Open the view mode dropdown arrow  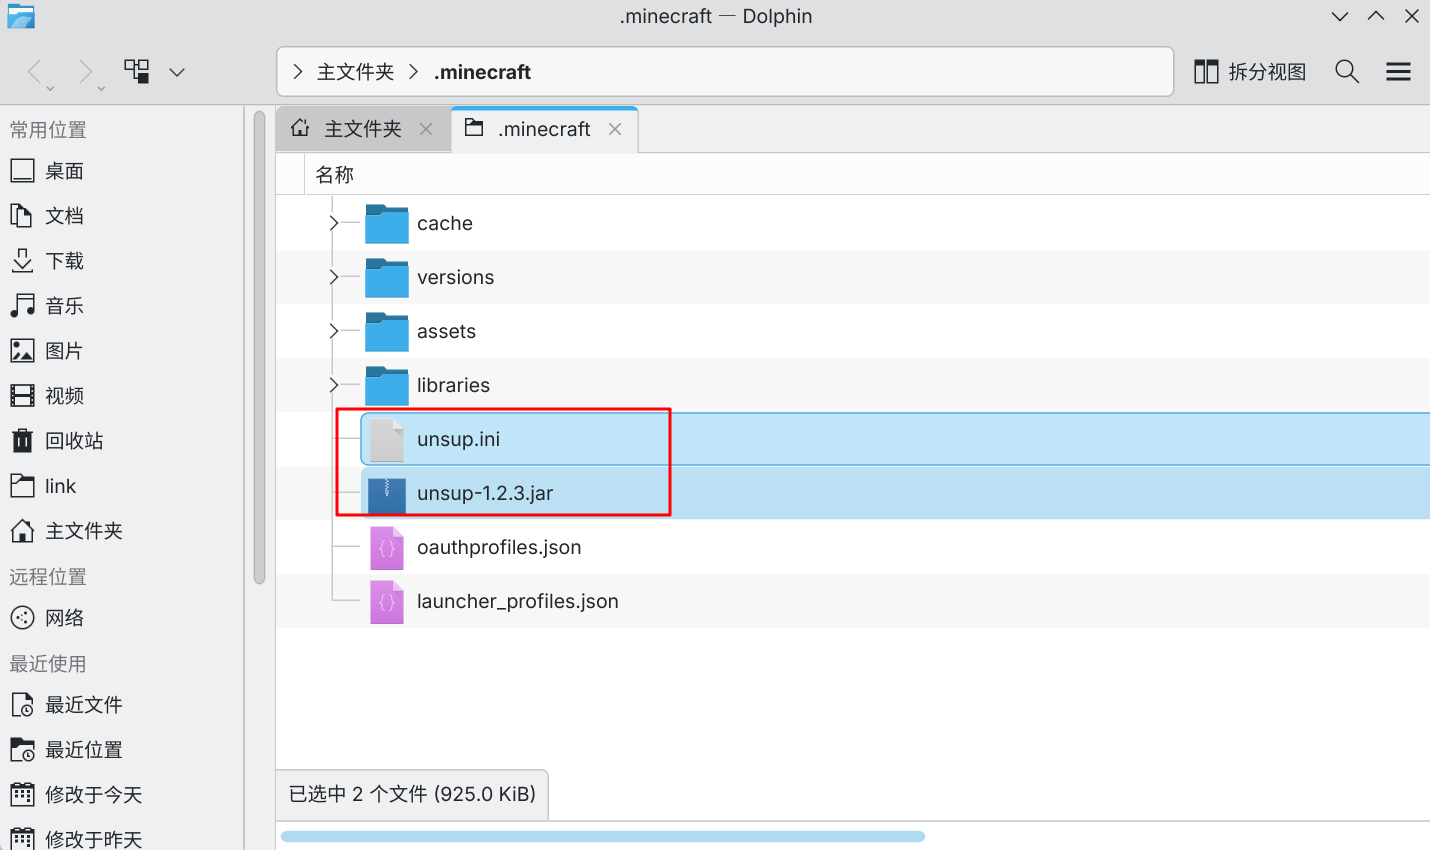pos(177,72)
